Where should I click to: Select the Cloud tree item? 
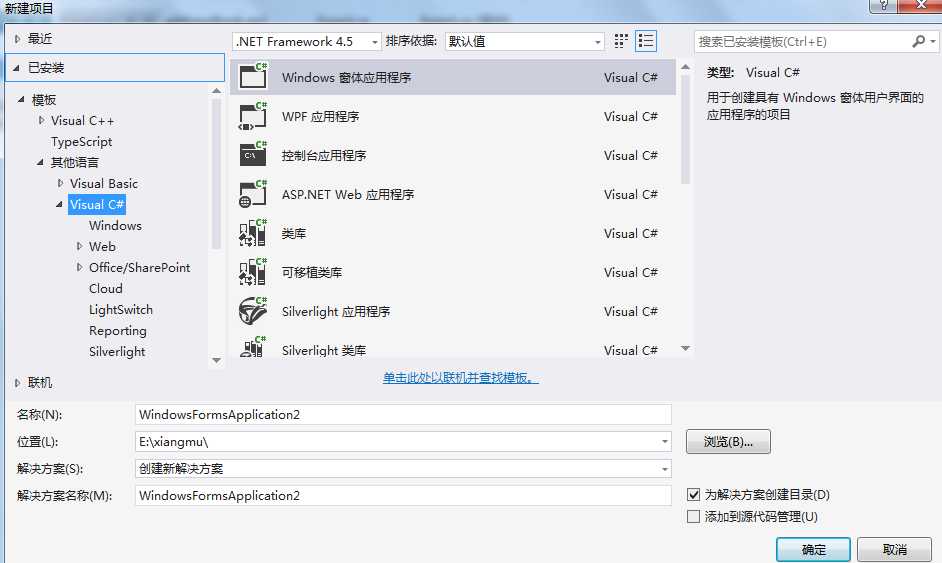coord(106,288)
